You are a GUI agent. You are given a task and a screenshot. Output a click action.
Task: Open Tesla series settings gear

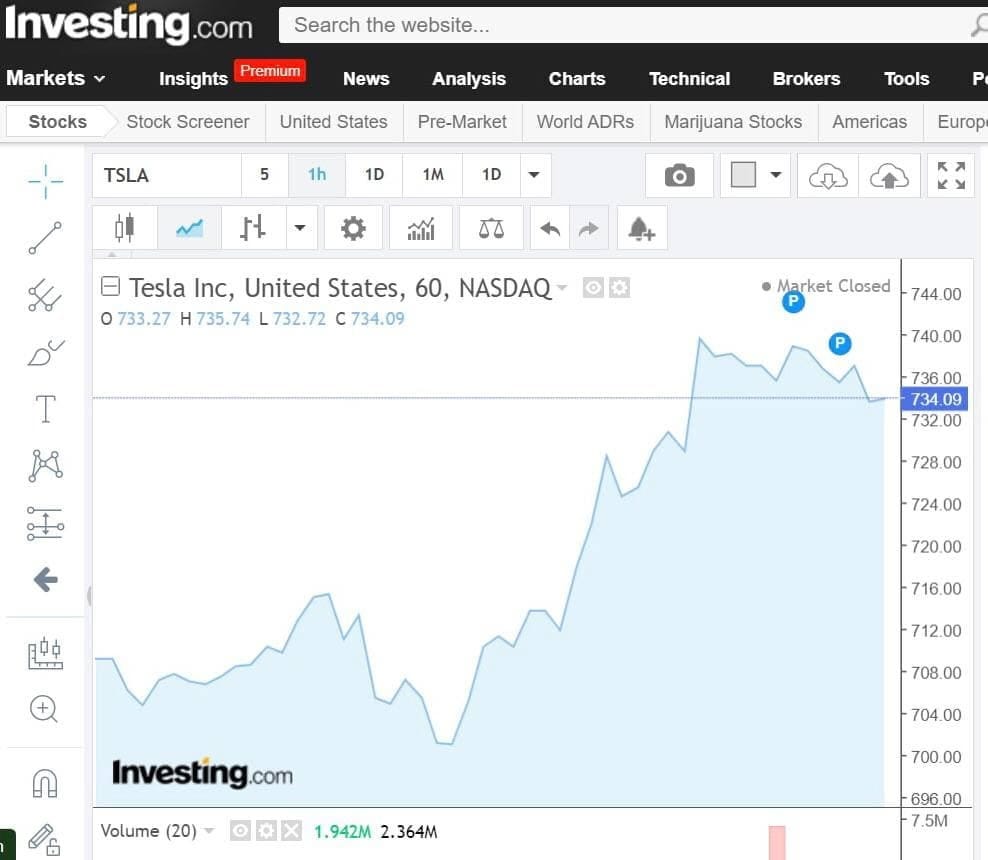pos(619,288)
